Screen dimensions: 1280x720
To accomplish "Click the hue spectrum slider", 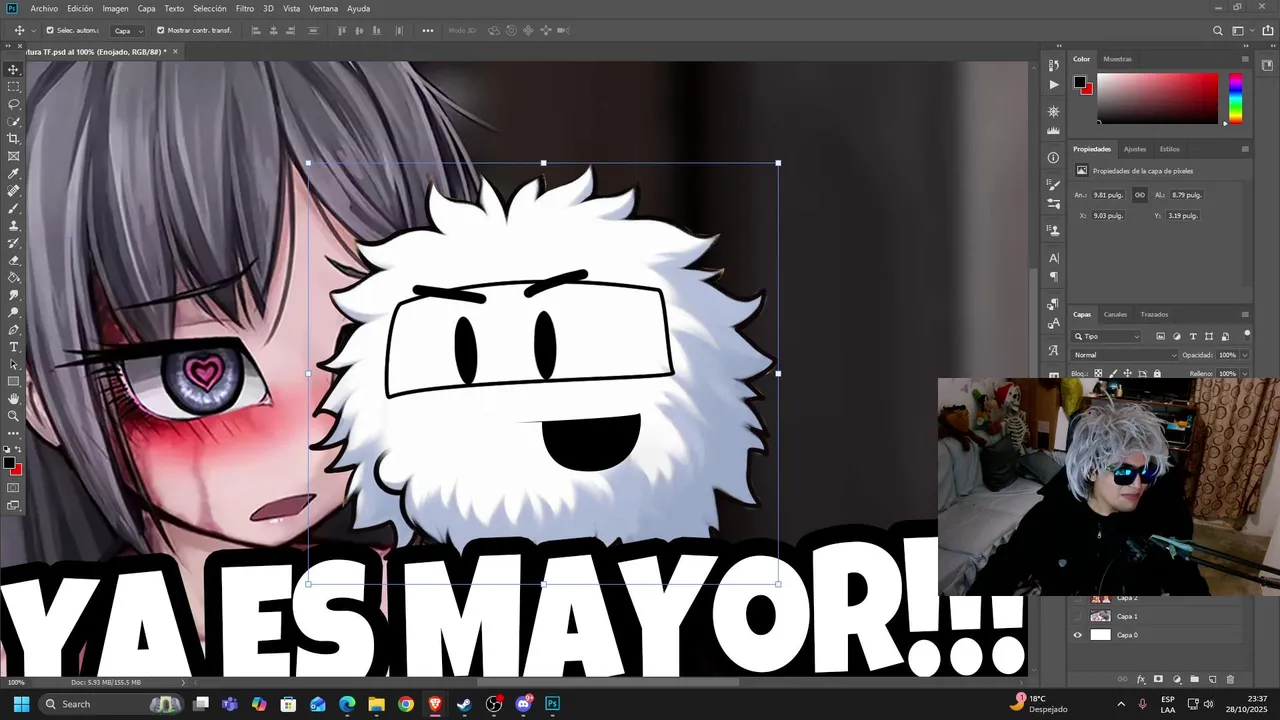I will pos(1236,98).
